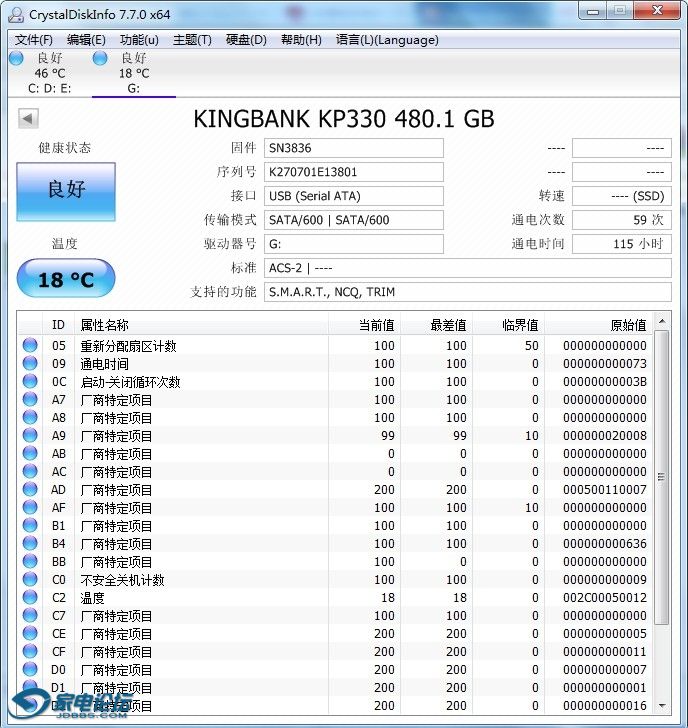Click the CrystalDiskInfo title bar icon
688x728 pixels.
point(16,14)
